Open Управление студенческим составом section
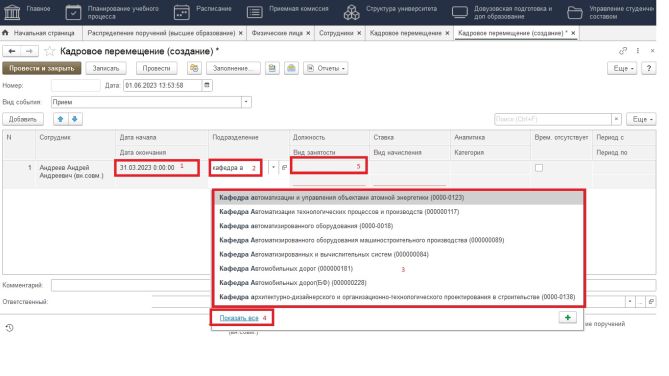The width and height of the screenshot is (669, 376). pyautogui.click(x=611, y=12)
